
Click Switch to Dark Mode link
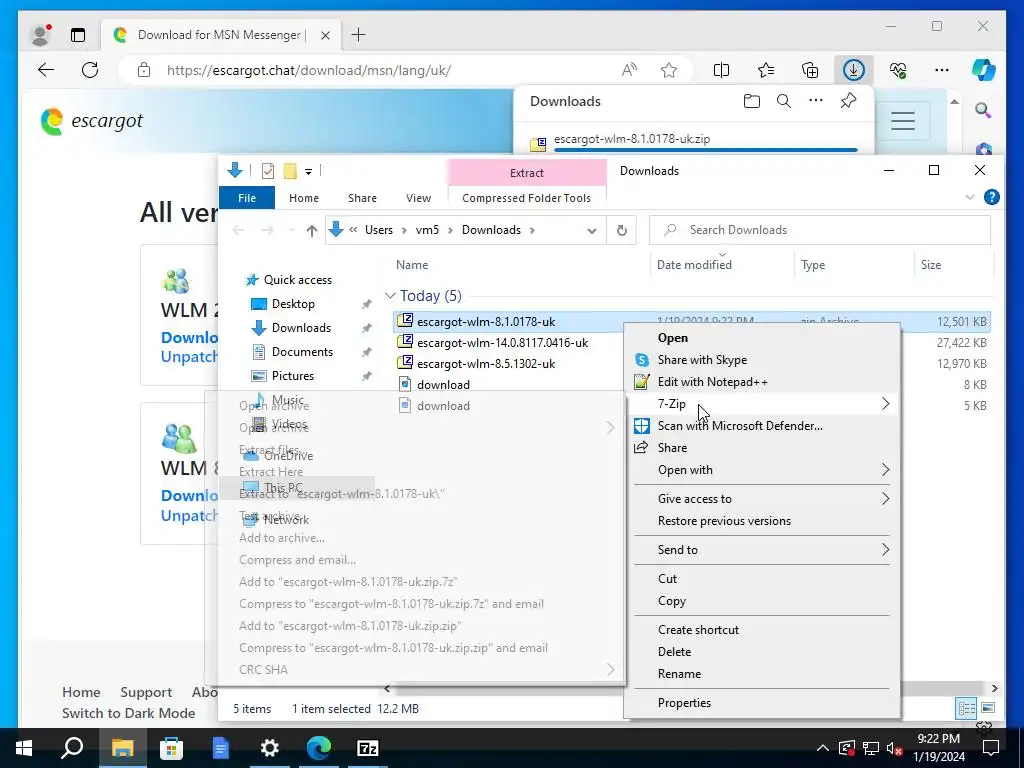coord(129,713)
